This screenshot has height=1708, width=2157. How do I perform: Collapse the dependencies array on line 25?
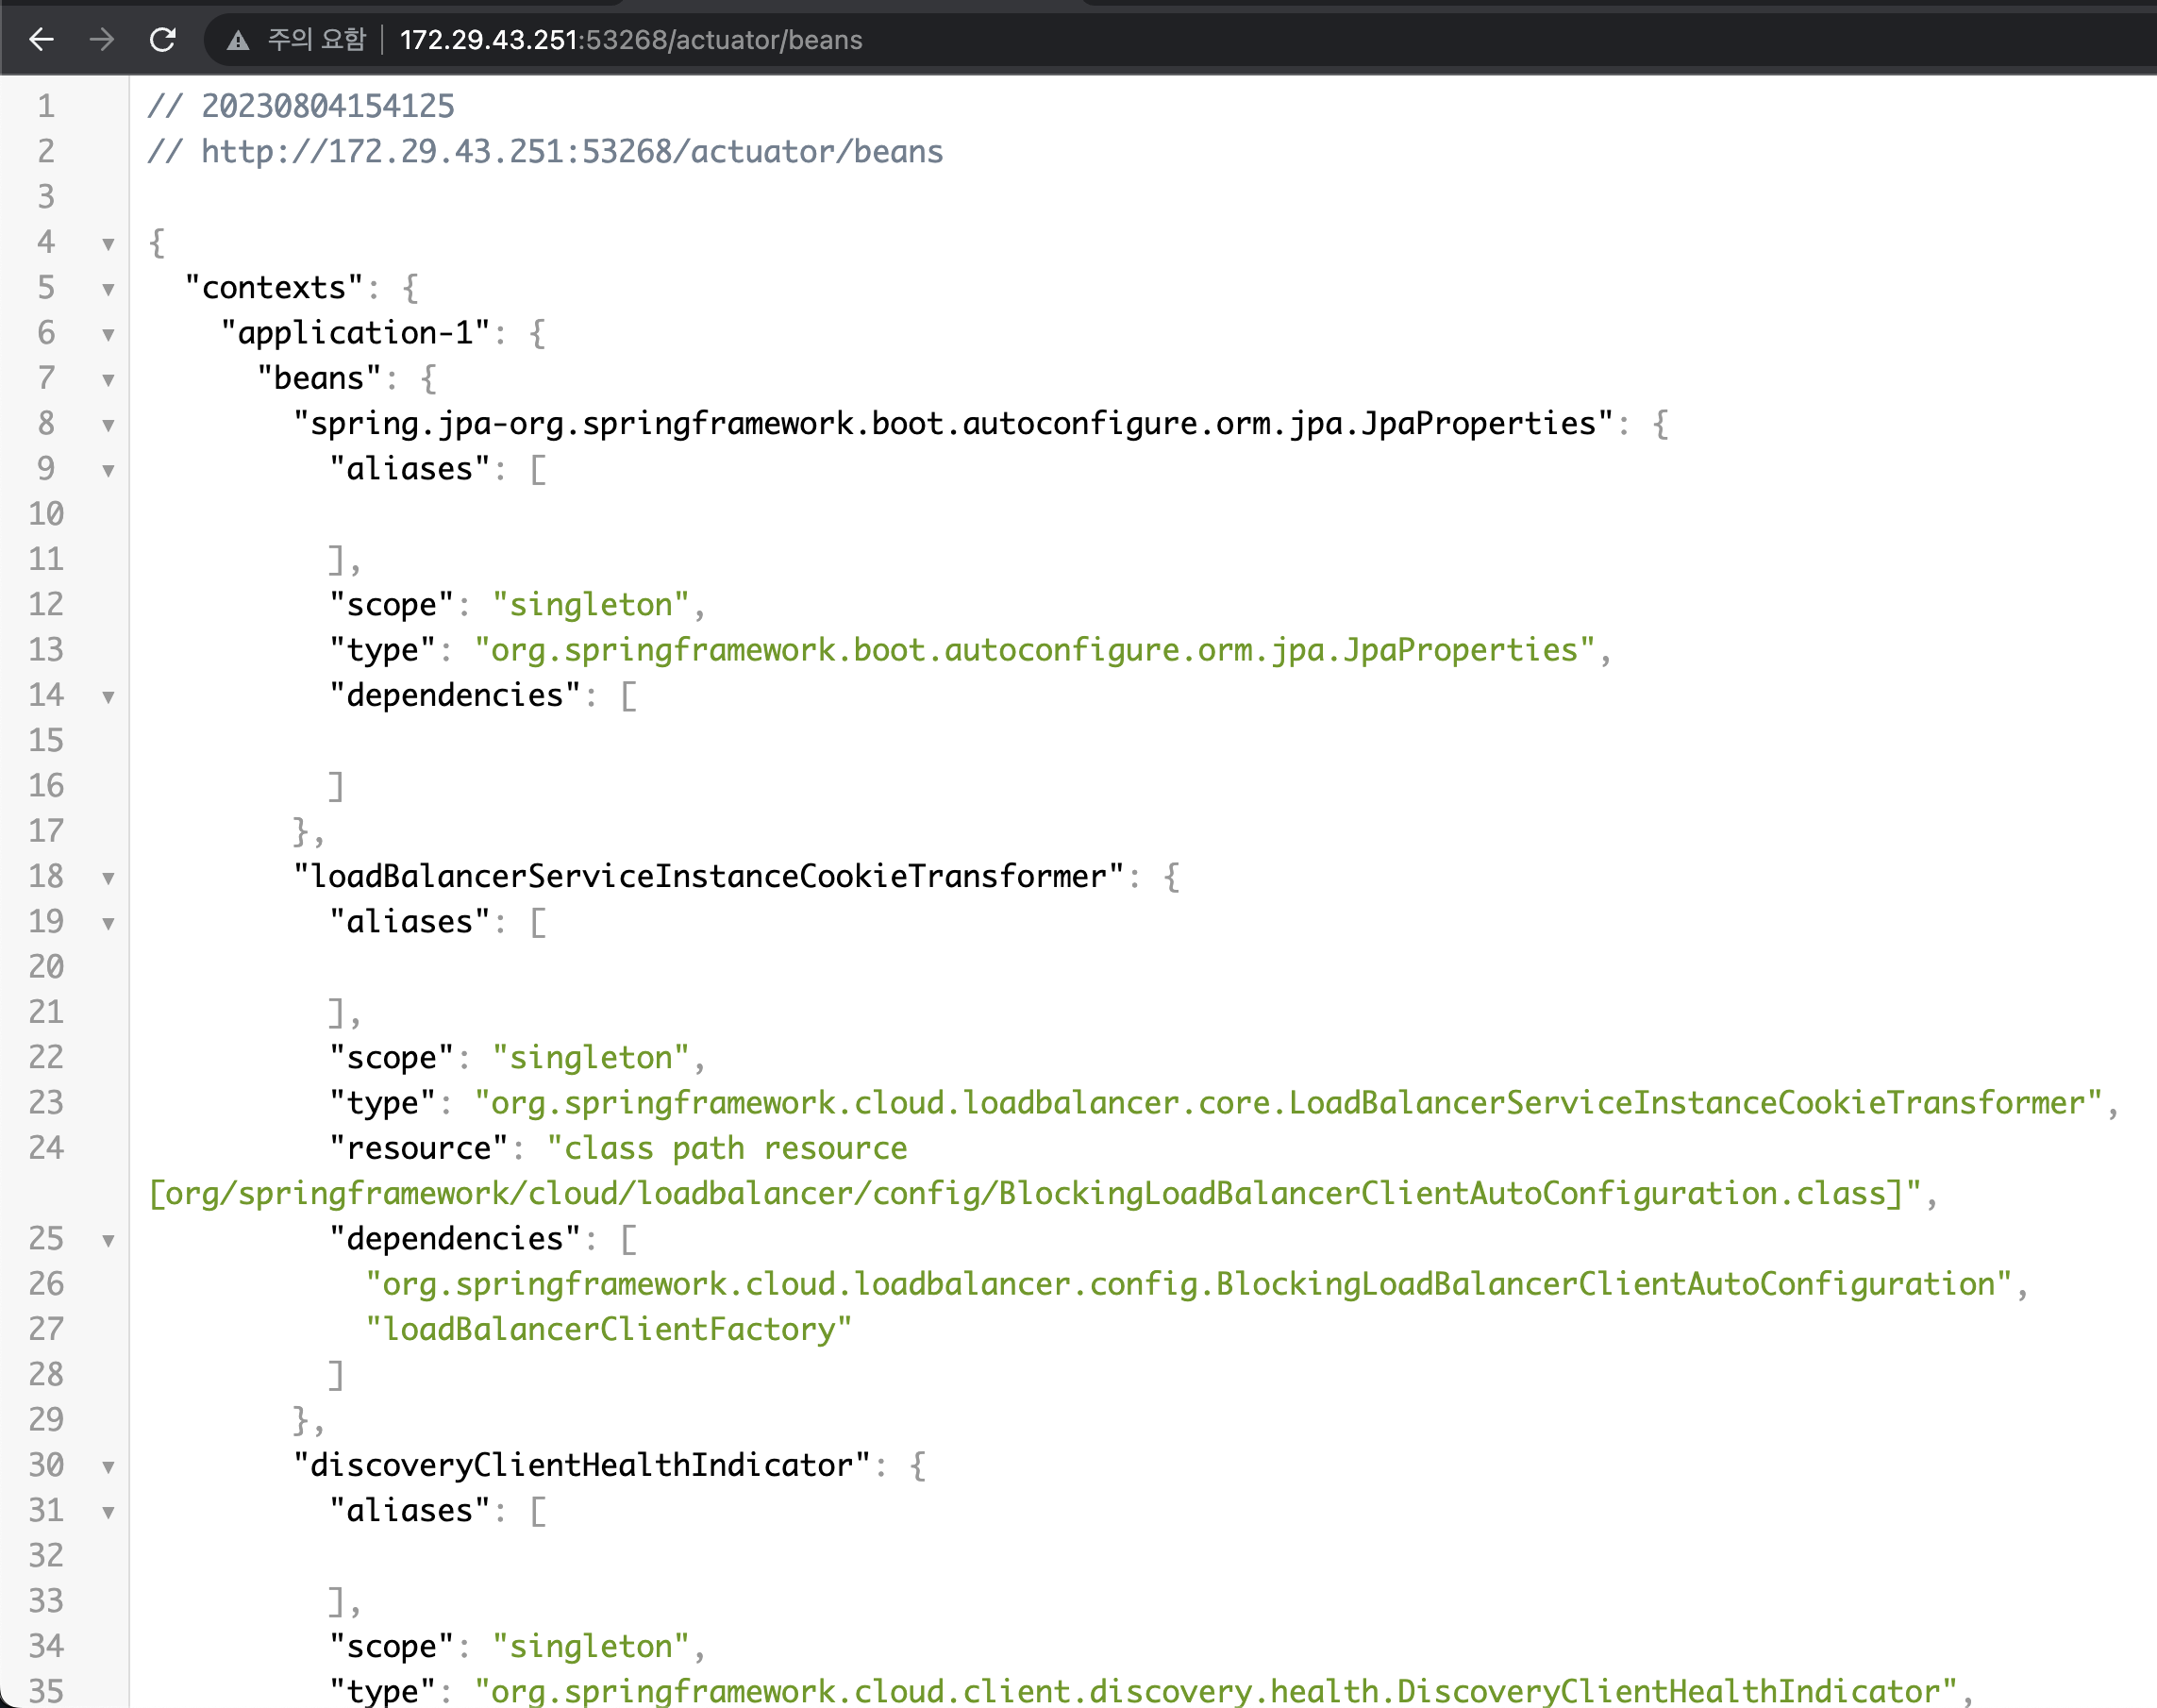pyautogui.click(x=108, y=1241)
